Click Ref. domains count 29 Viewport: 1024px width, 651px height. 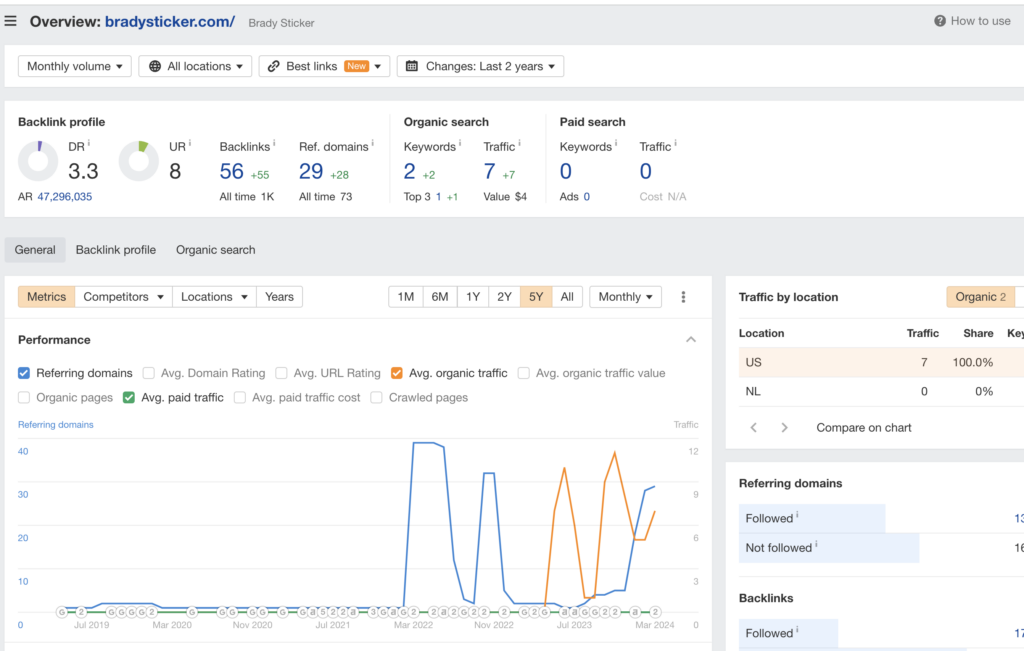pyautogui.click(x=311, y=171)
